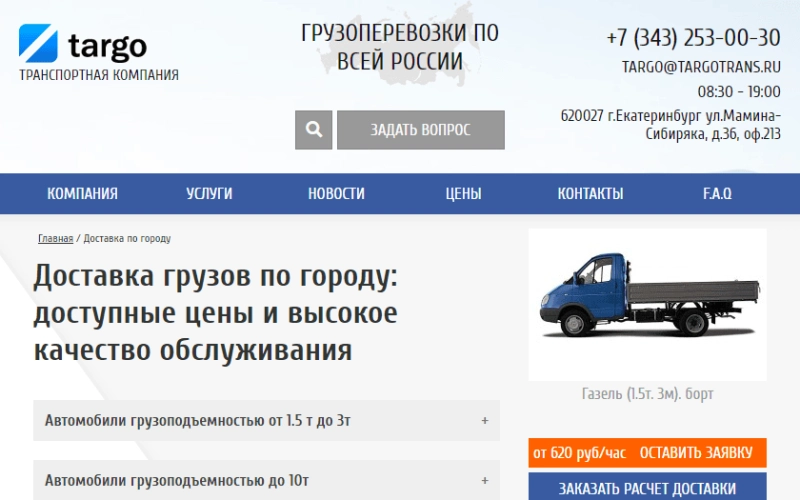
Task: Open search with the magnifier icon
Action: pyautogui.click(x=313, y=130)
